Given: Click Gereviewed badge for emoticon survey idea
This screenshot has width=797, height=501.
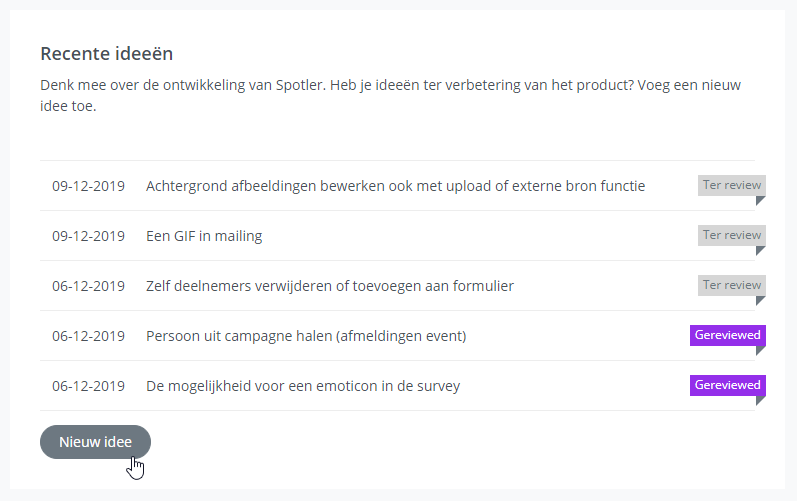Looking at the screenshot, I should [x=727, y=385].
